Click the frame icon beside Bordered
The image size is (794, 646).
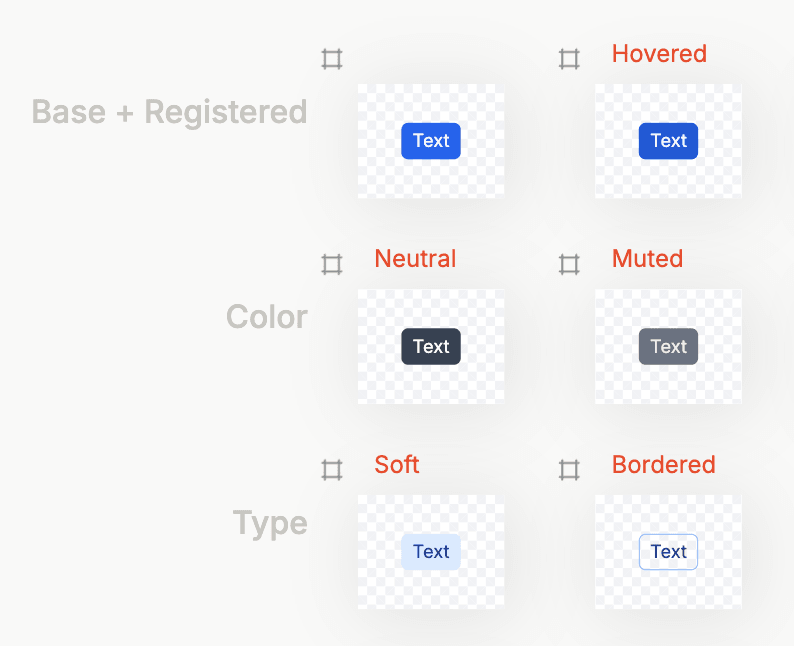click(x=569, y=470)
